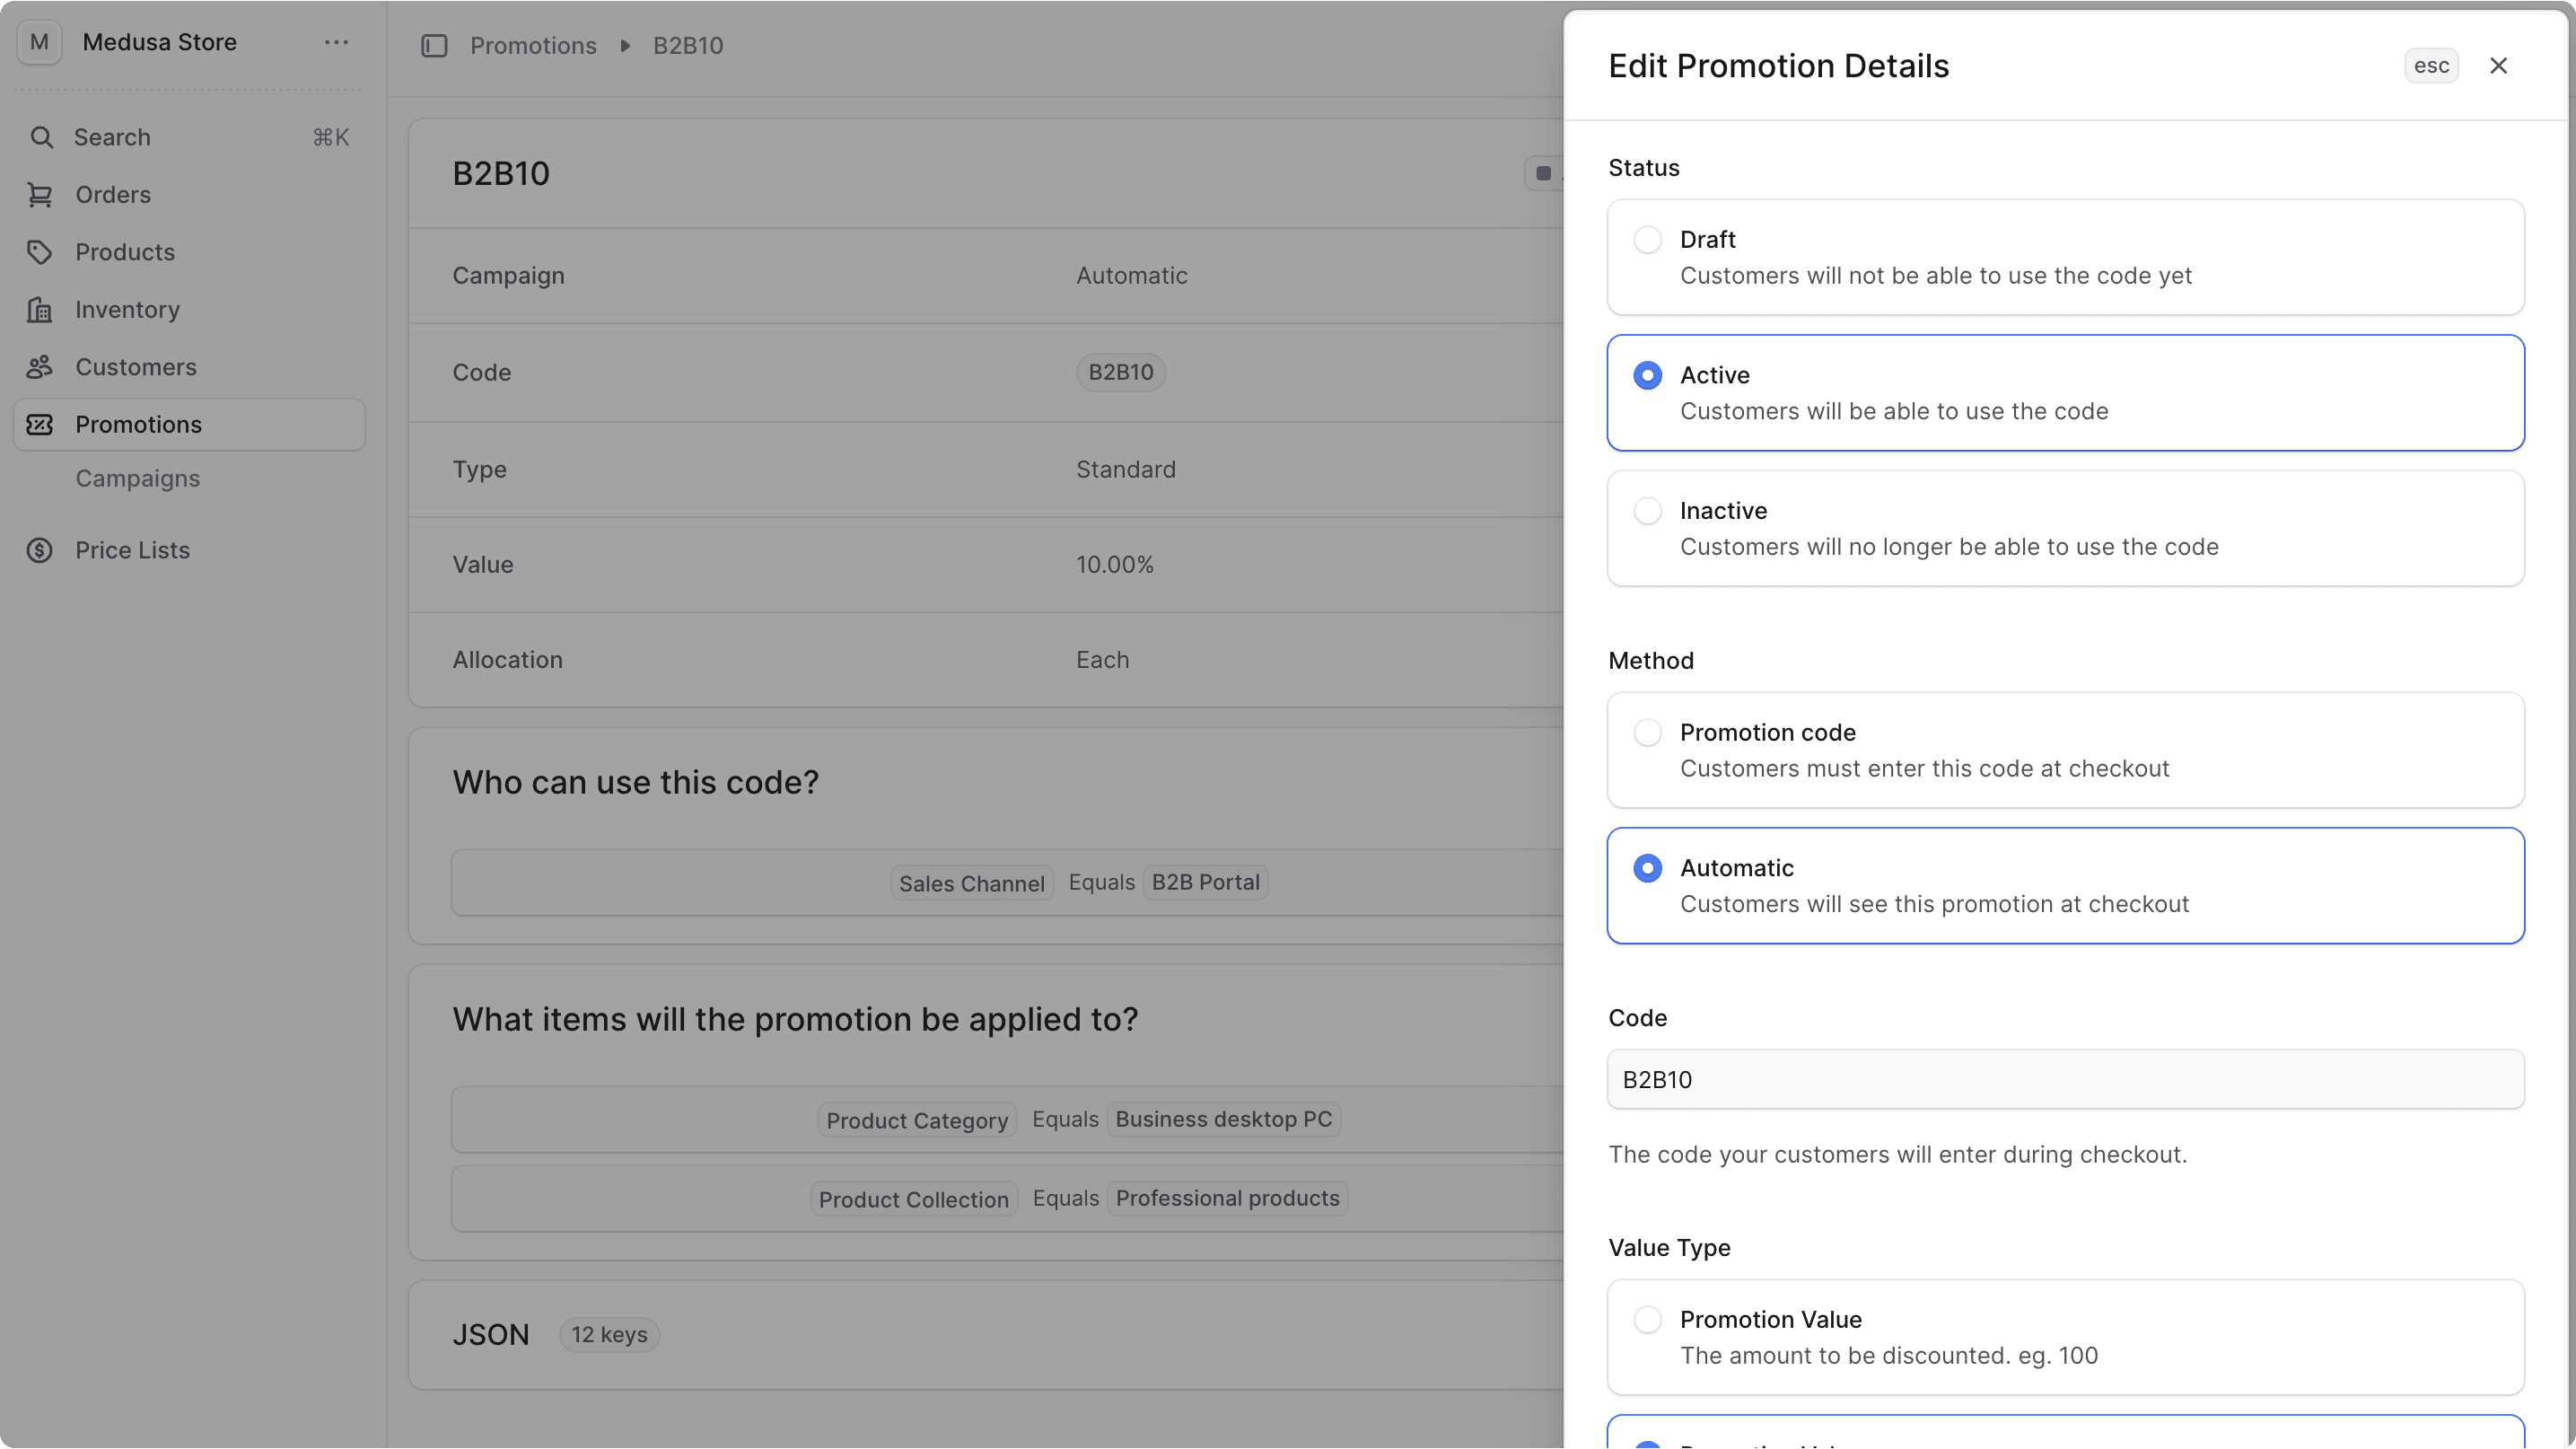Image resolution: width=2576 pixels, height=1449 pixels.
Task: Dismiss Edit Promotion Details with the X
Action: point(2499,65)
